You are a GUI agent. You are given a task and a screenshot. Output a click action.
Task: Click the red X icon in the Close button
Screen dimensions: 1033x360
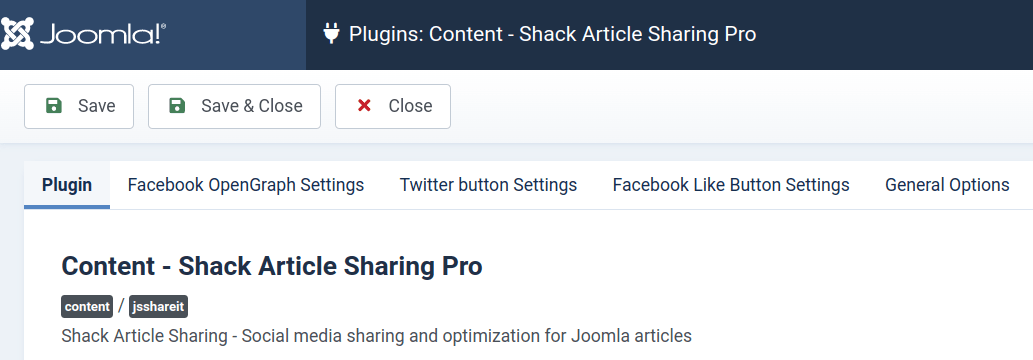(364, 106)
